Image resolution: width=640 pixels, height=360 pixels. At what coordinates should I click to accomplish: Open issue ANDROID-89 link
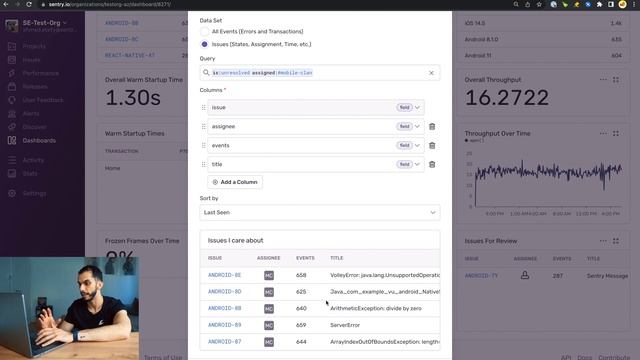pos(224,325)
